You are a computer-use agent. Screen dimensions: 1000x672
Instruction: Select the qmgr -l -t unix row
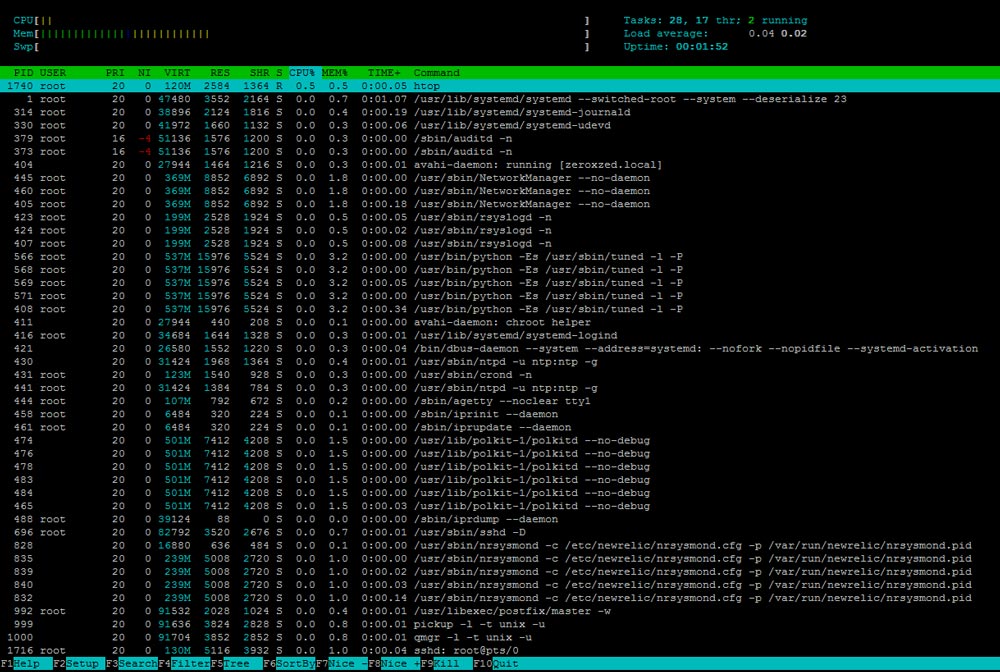click(500, 638)
